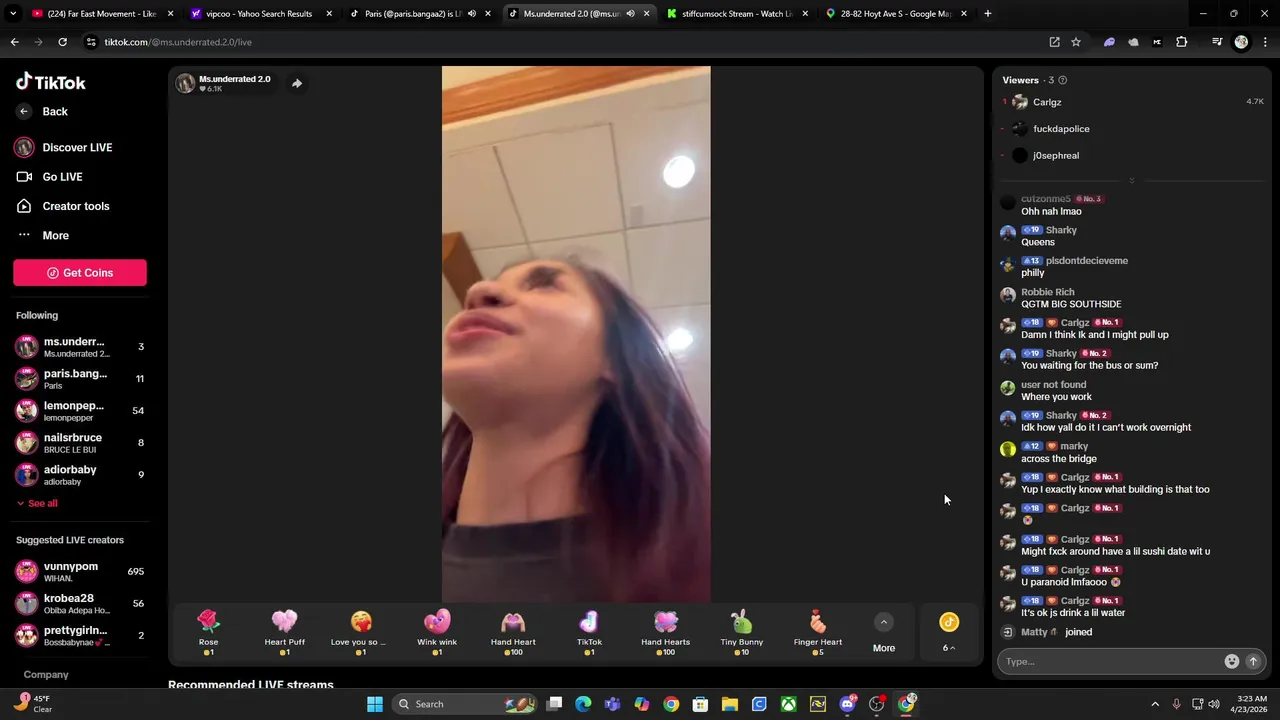This screenshot has height=720, width=1280.
Task: Open the volume control in system tray
Action: (1214, 704)
